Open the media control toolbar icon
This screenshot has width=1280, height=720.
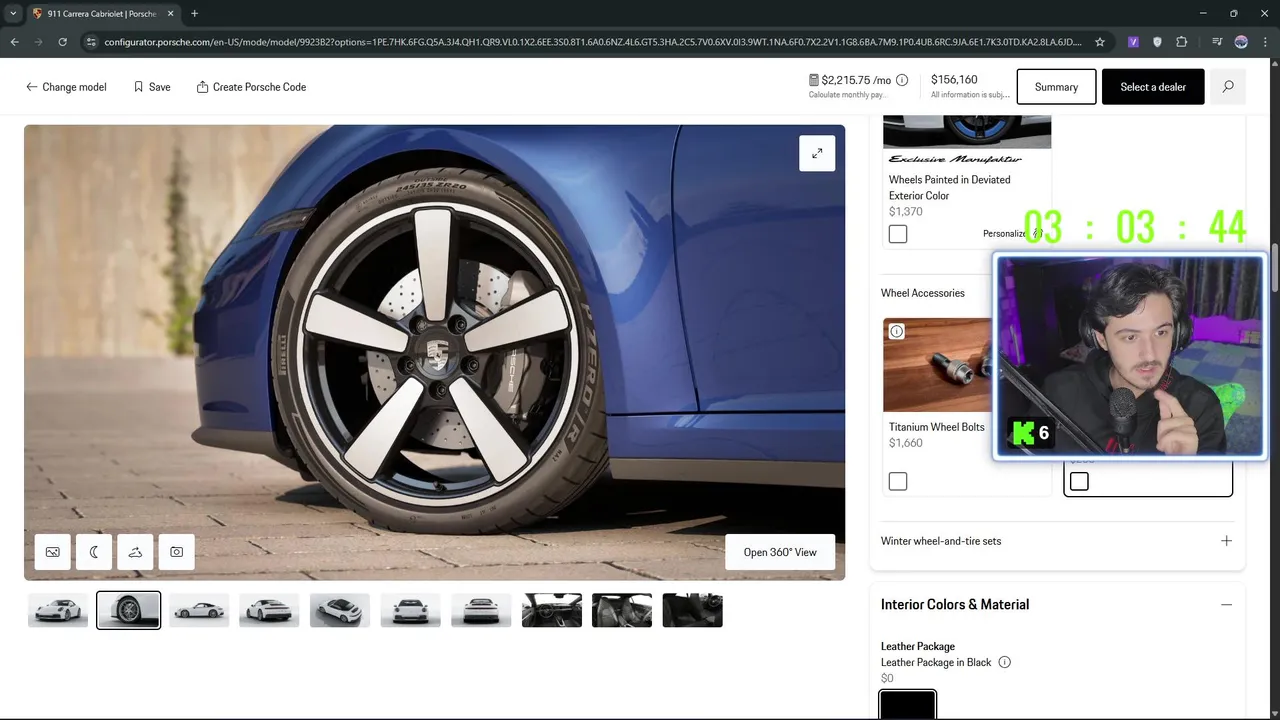click(x=1217, y=42)
